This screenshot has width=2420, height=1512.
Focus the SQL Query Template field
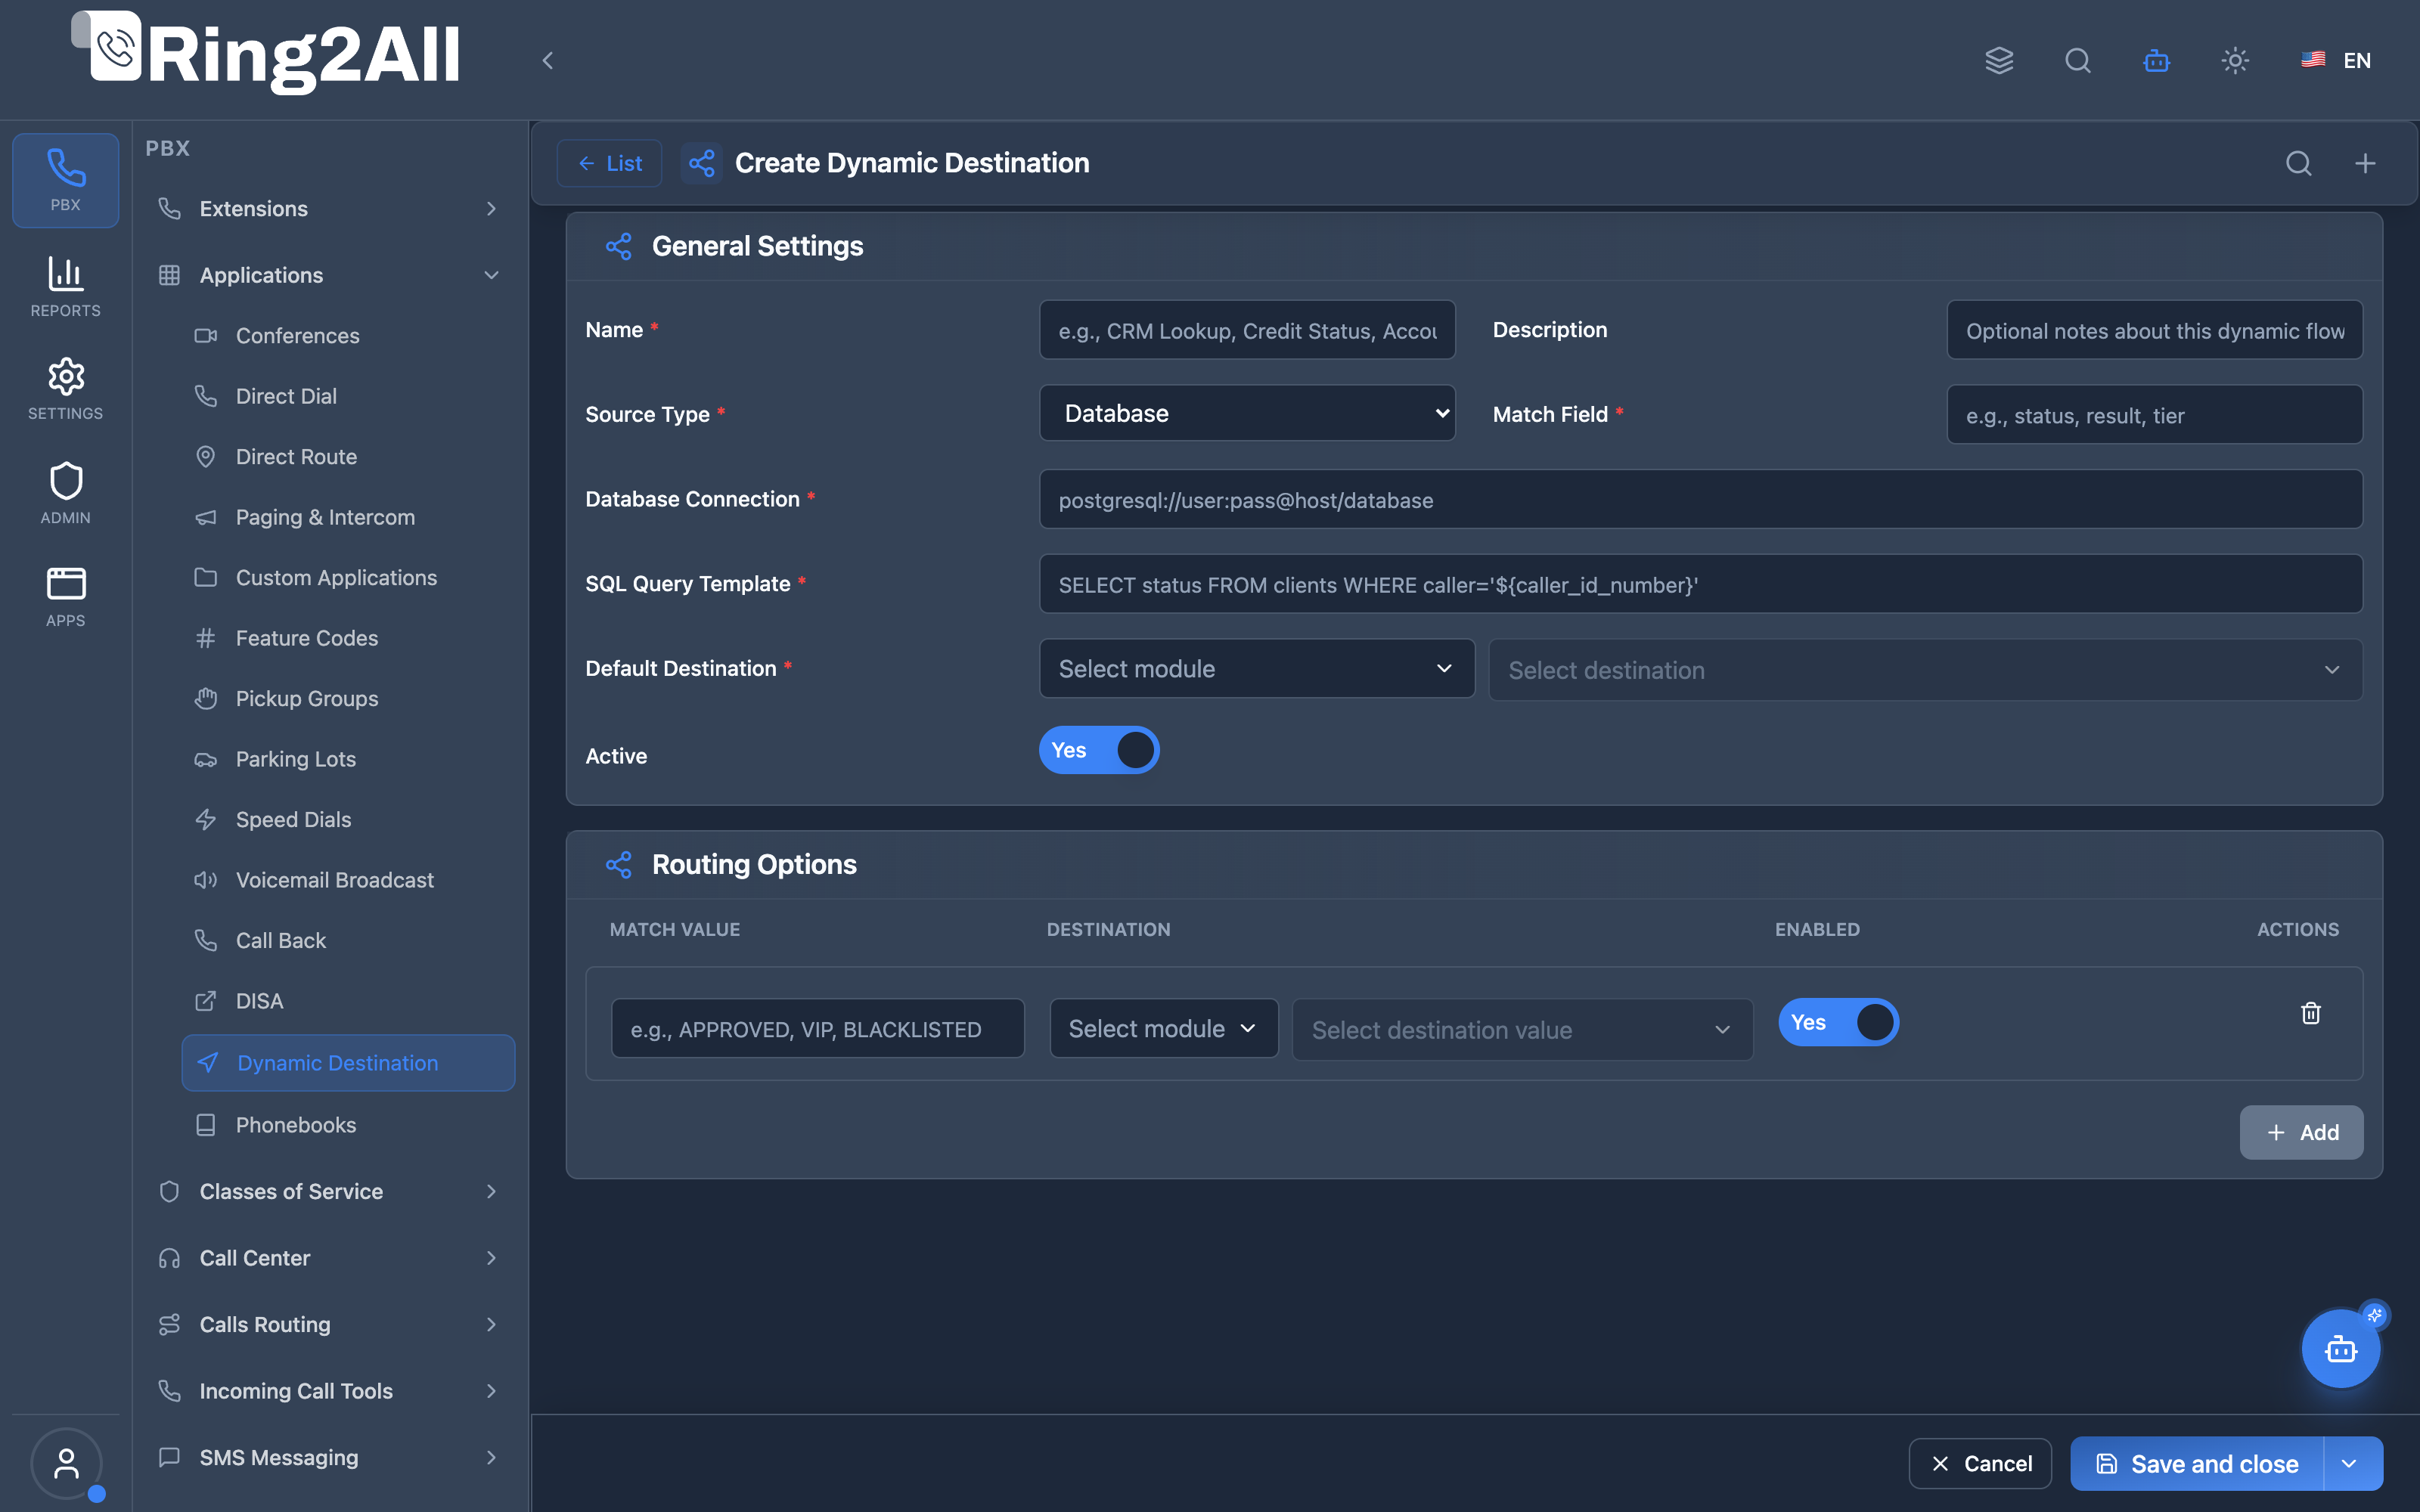[x=1700, y=584]
